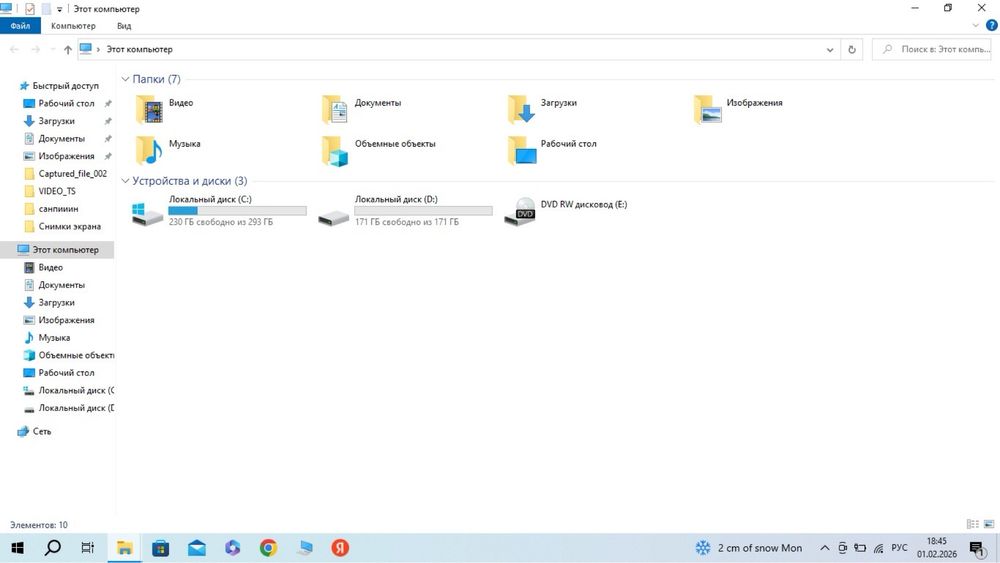Expand the ribbon with chevron

point(975,26)
